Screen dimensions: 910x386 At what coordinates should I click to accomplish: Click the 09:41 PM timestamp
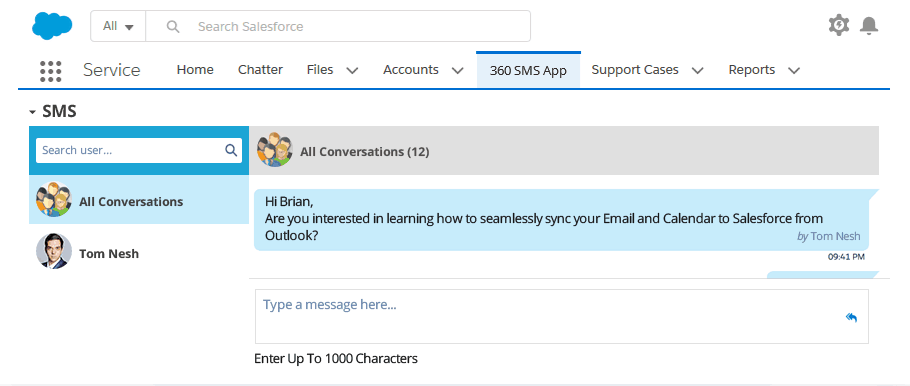coord(846,257)
